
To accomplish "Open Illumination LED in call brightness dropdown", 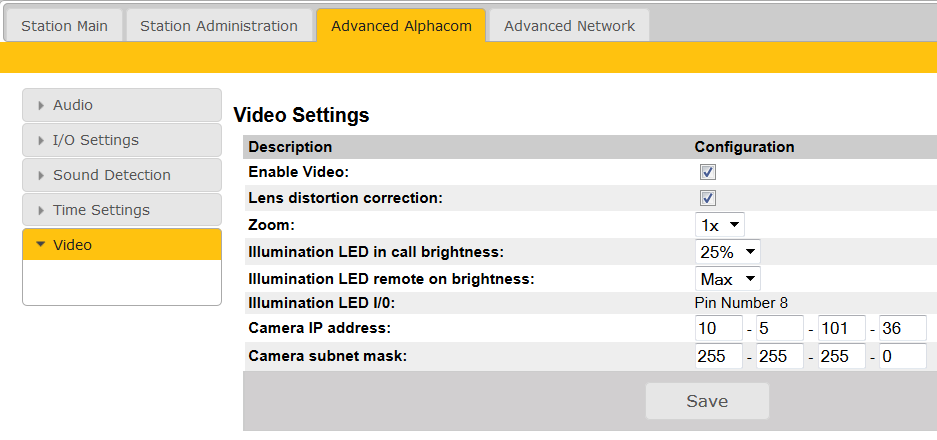I will pos(728,251).
